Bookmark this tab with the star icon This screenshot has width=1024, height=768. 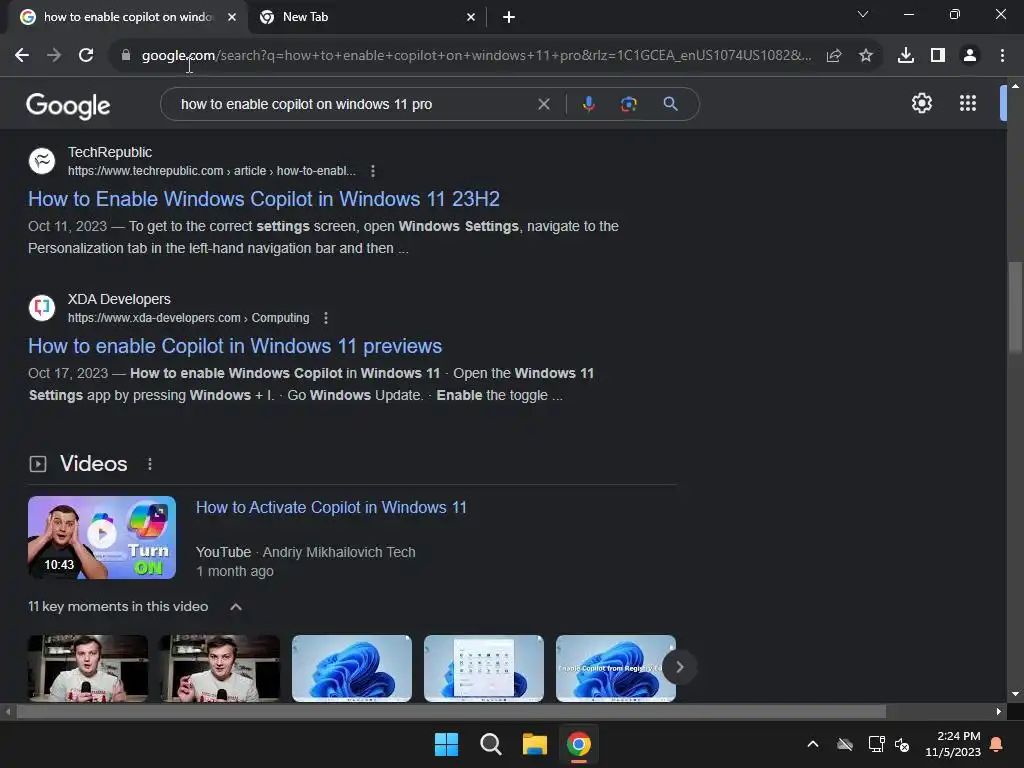click(866, 56)
